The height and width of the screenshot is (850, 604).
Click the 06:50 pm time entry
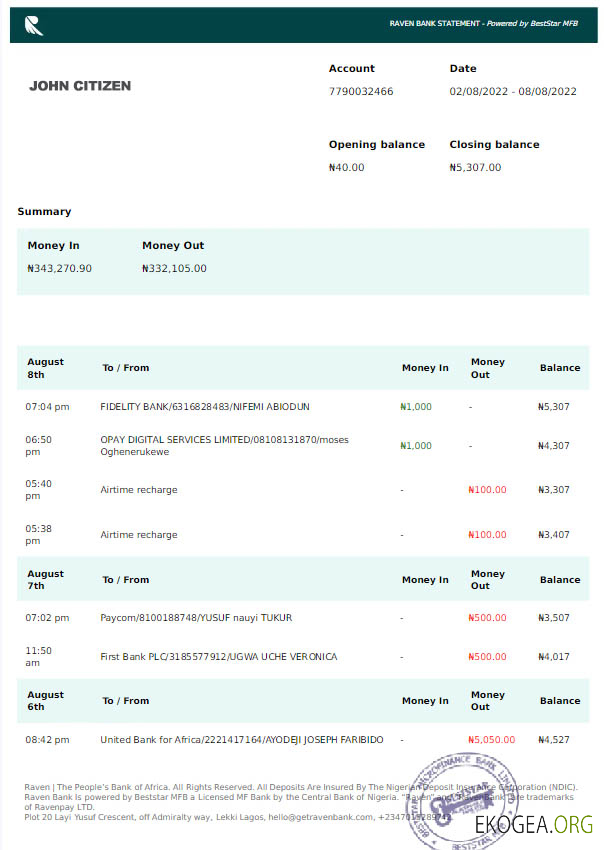(x=38, y=446)
